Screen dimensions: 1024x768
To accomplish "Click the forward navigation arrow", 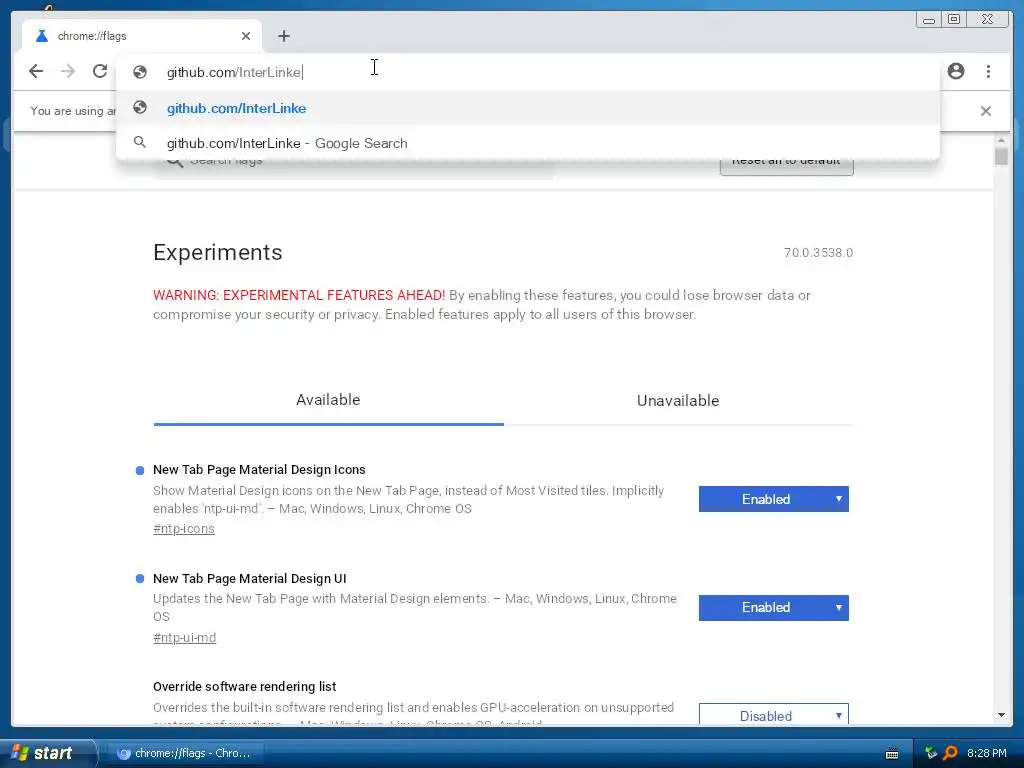I will point(68,71).
